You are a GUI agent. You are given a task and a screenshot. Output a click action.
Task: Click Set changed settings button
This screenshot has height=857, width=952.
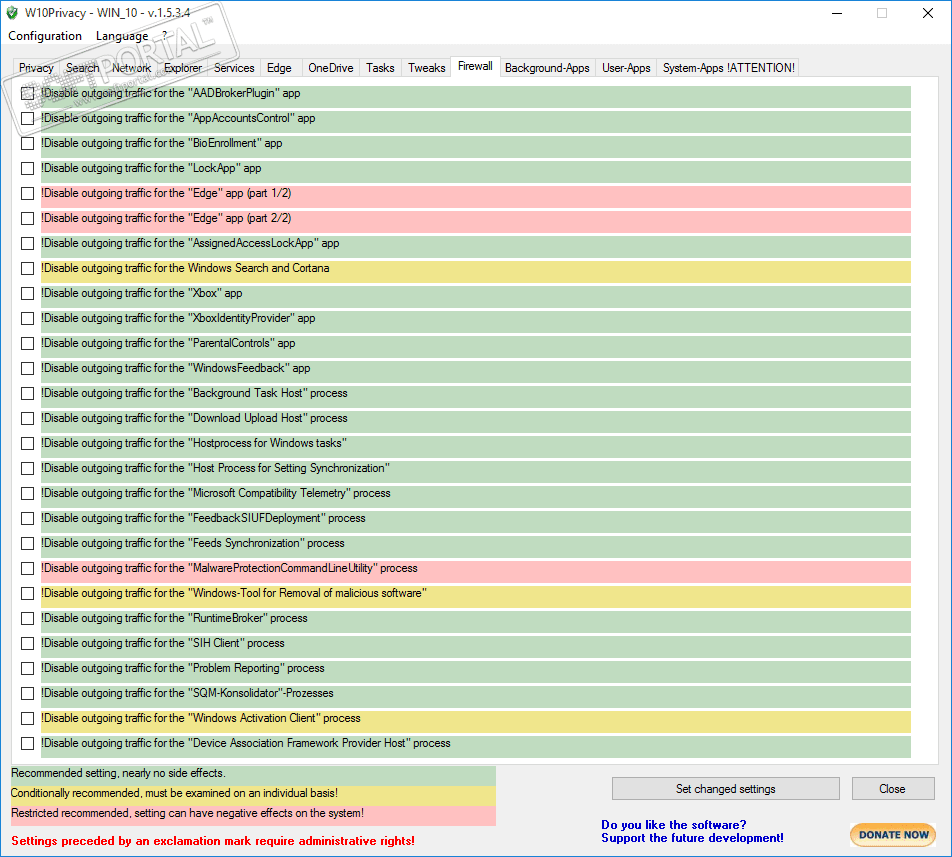point(726,788)
